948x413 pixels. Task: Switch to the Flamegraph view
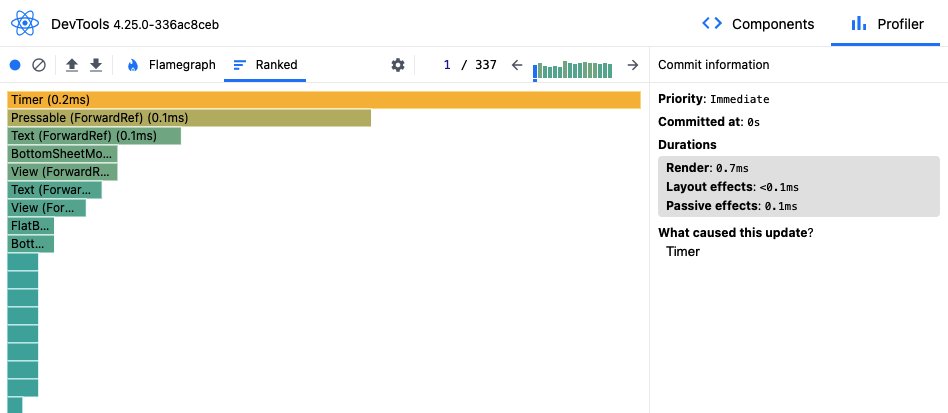click(171, 65)
